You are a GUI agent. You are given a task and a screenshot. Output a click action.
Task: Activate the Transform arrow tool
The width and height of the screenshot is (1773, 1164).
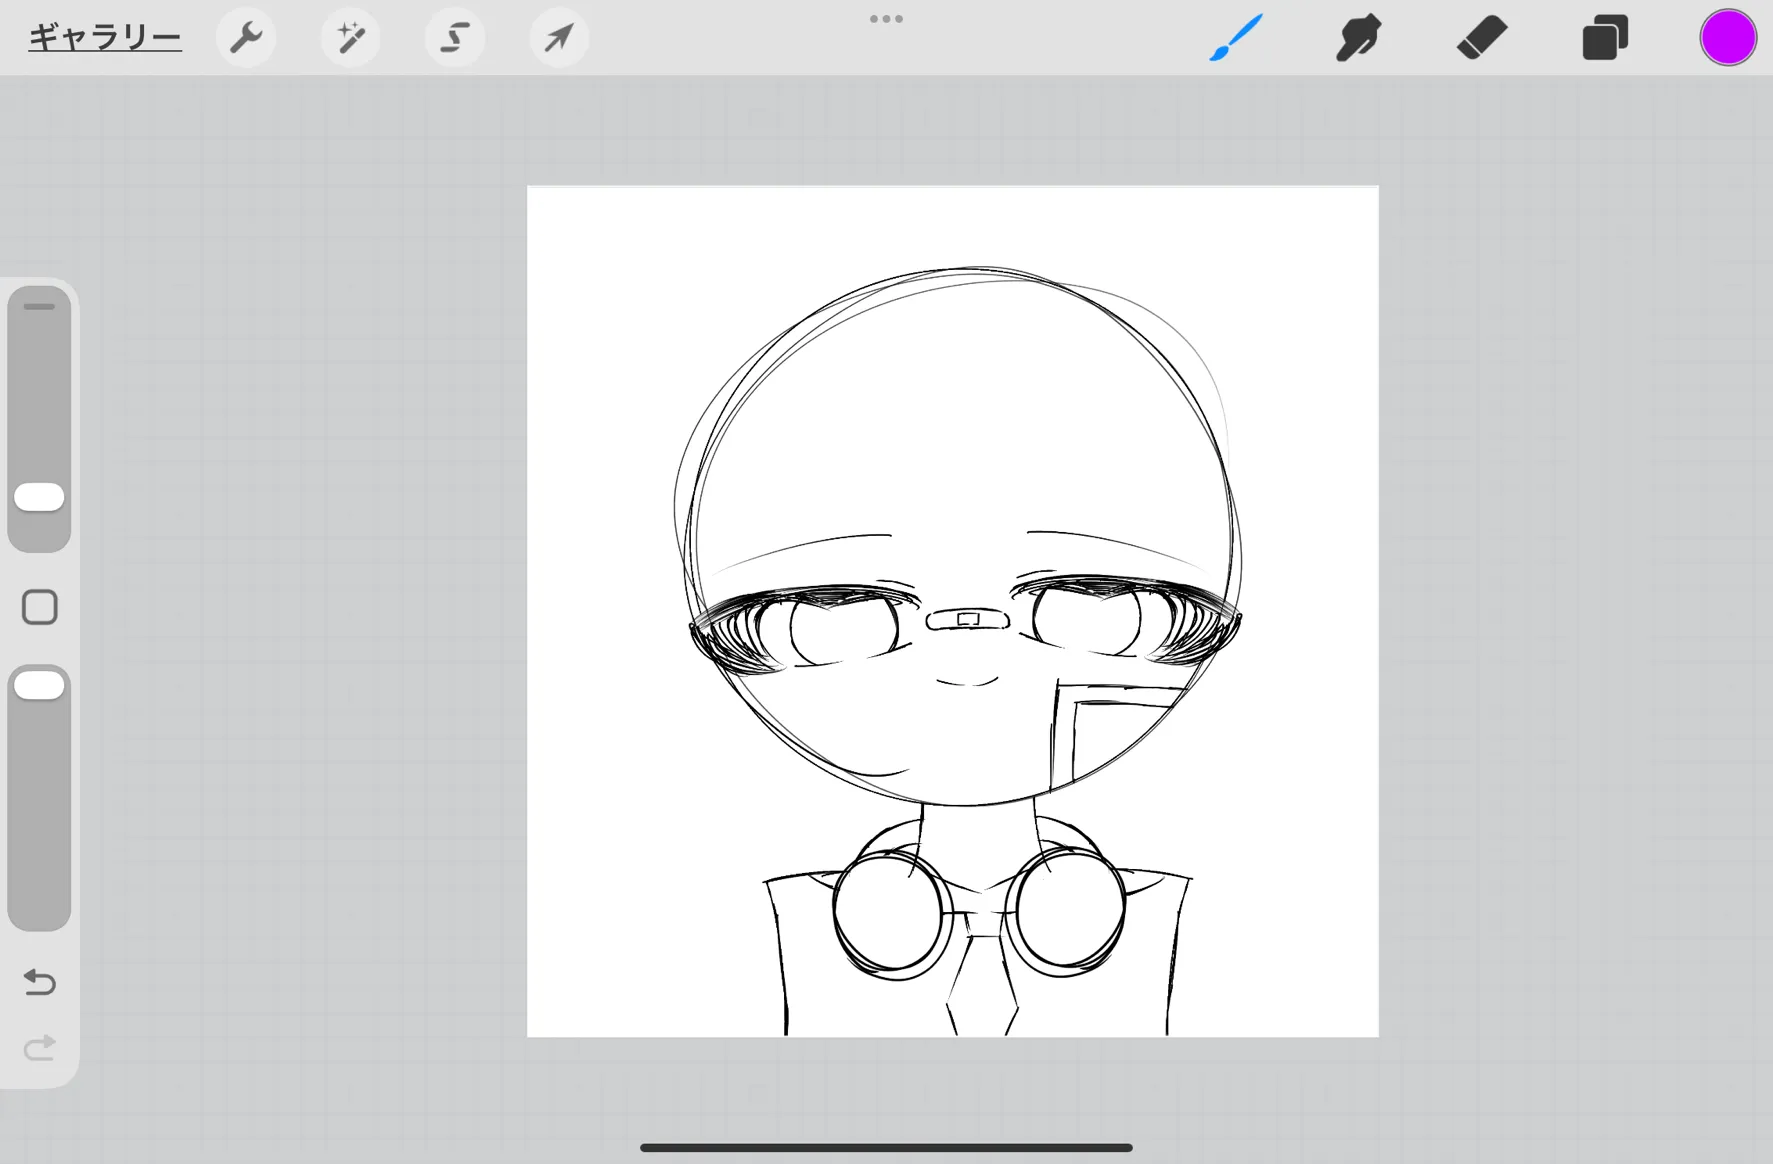(559, 38)
